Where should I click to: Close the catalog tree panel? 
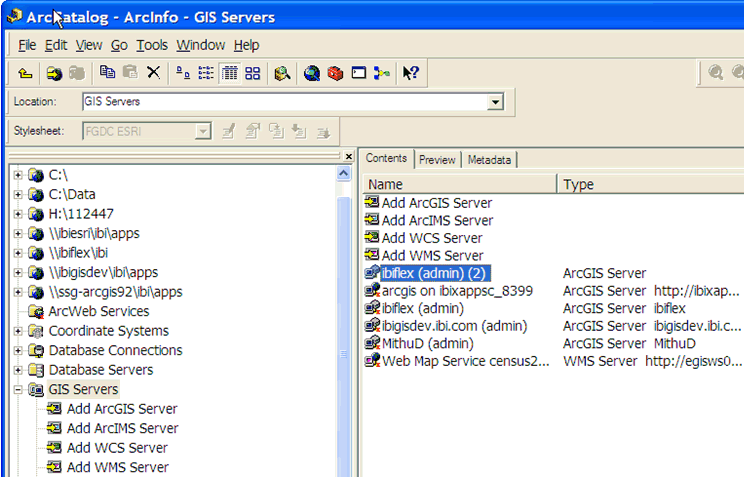349,157
